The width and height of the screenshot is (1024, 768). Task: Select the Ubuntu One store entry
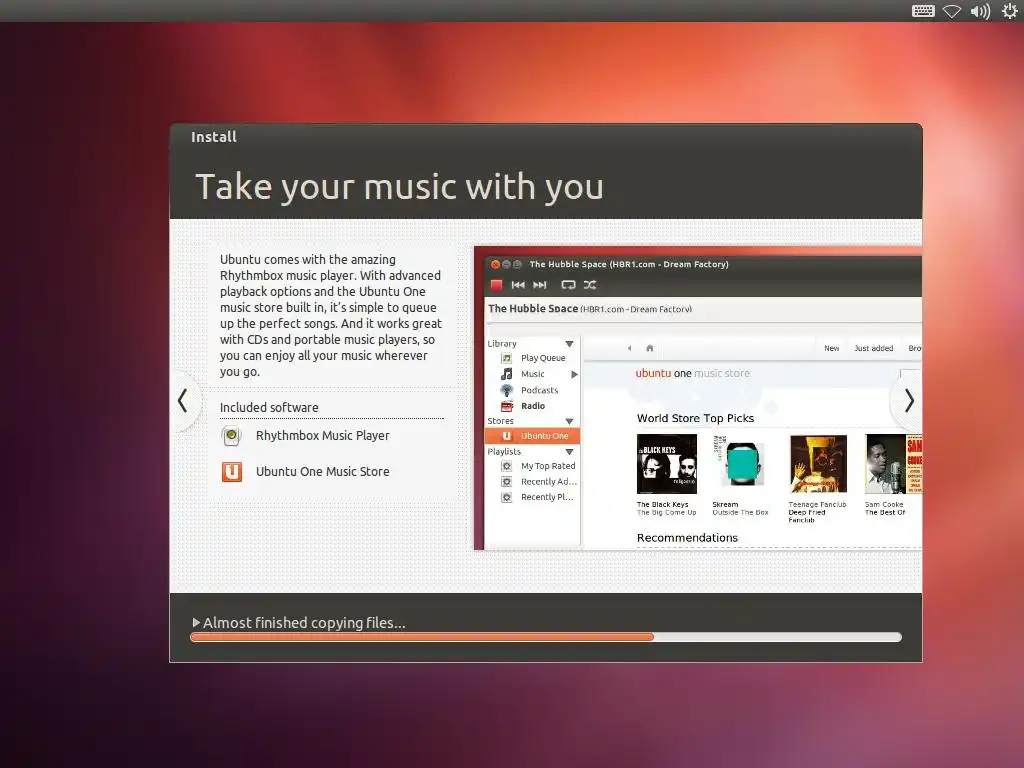click(532, 436)
